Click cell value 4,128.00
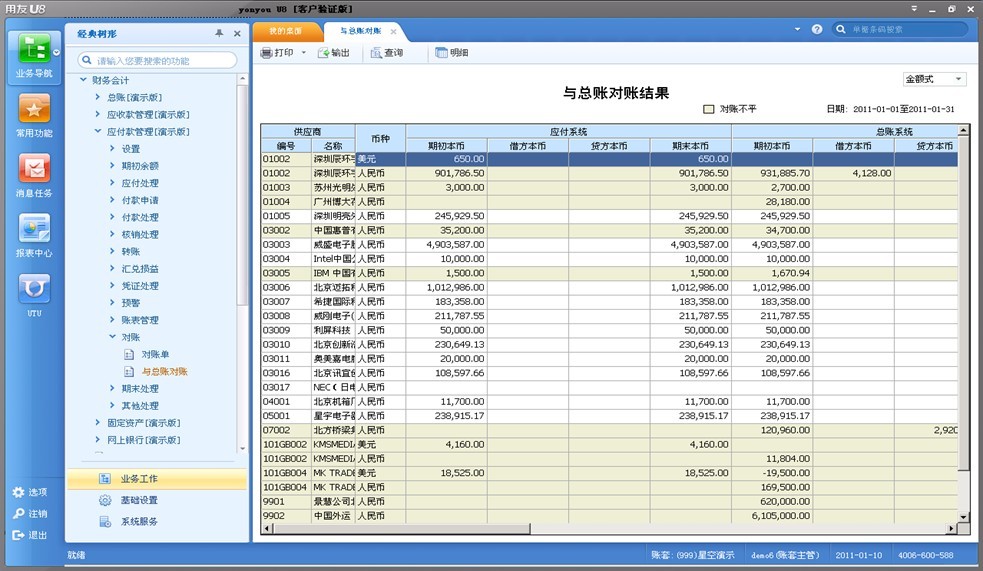 pos(871,173)
